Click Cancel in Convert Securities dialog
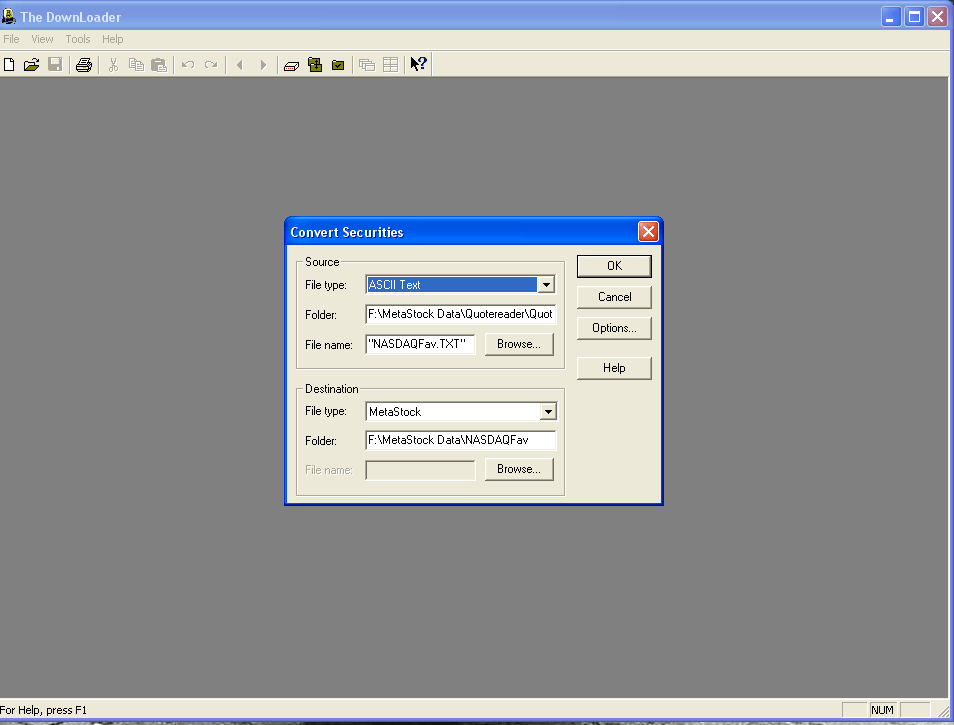Viewport: 954px width, 725px height. (x=615, y=297)
